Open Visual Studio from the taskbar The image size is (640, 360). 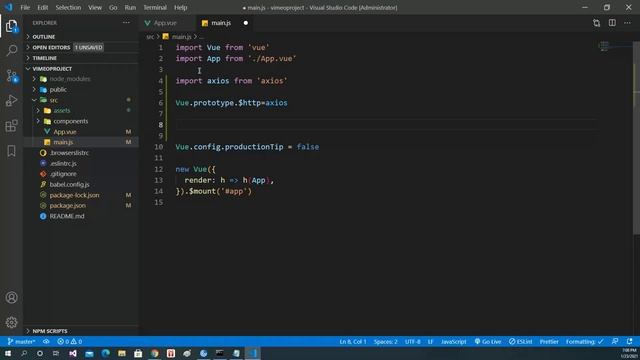[x=73, y=353]
